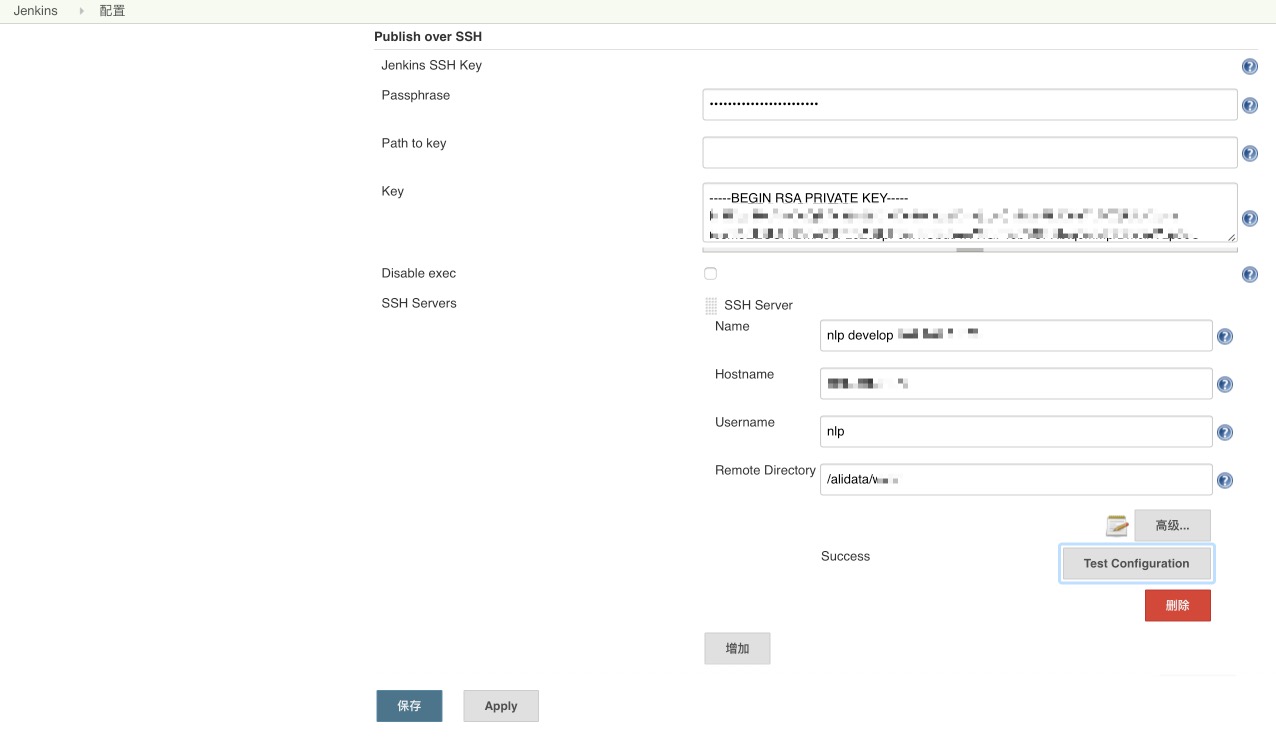Open help for Passphrase field
1276x737 pixels.
tap(1249, 106)
